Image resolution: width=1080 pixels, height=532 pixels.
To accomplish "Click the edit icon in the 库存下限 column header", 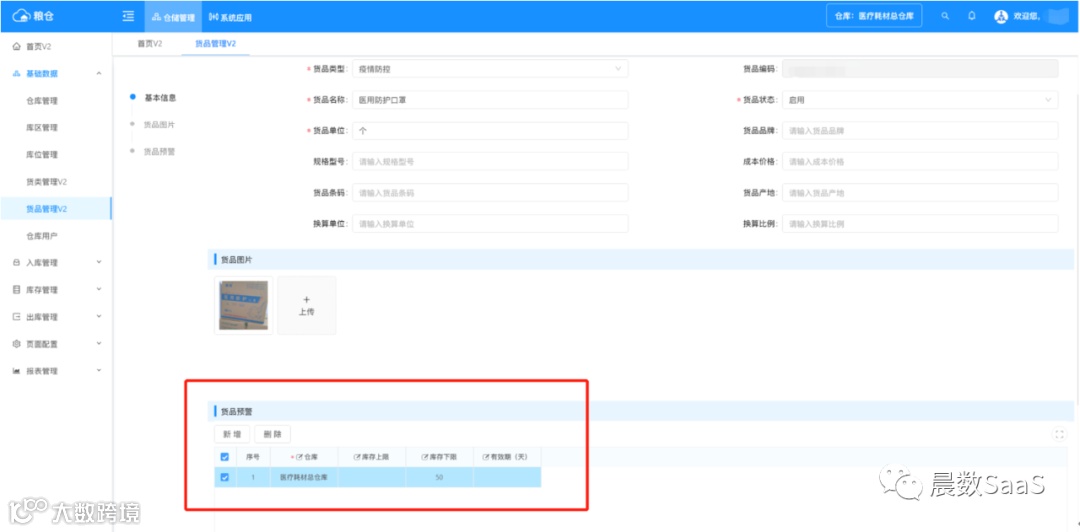I will (x=424, y=457).
